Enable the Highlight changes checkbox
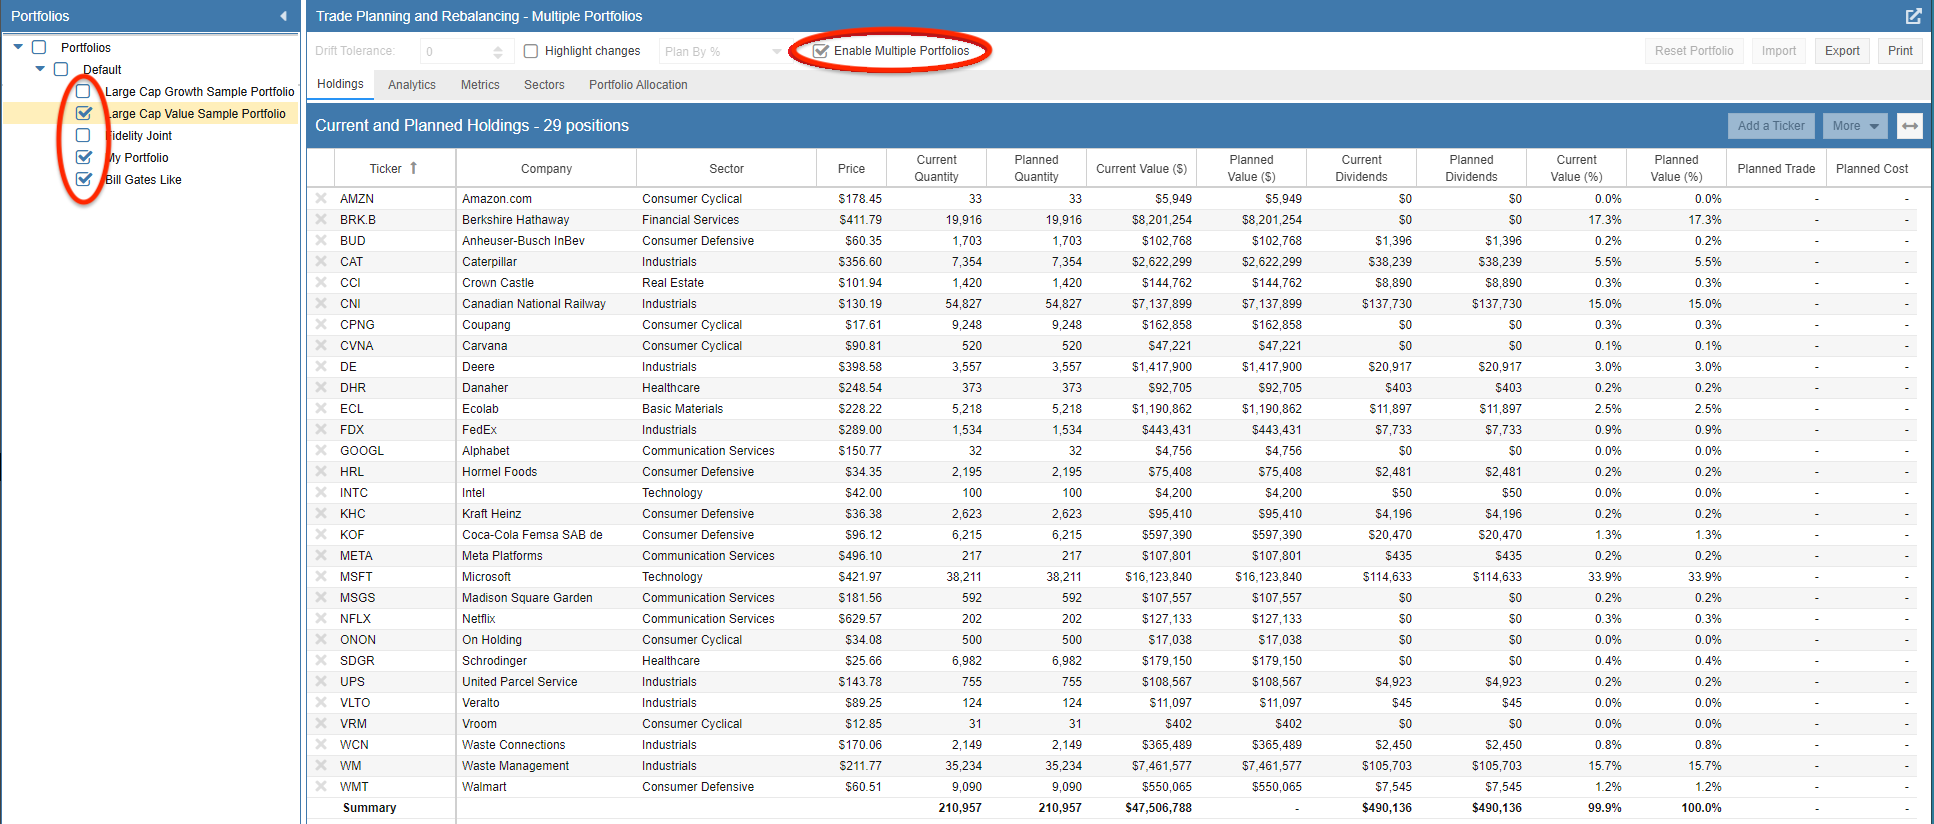 point(531,51)
